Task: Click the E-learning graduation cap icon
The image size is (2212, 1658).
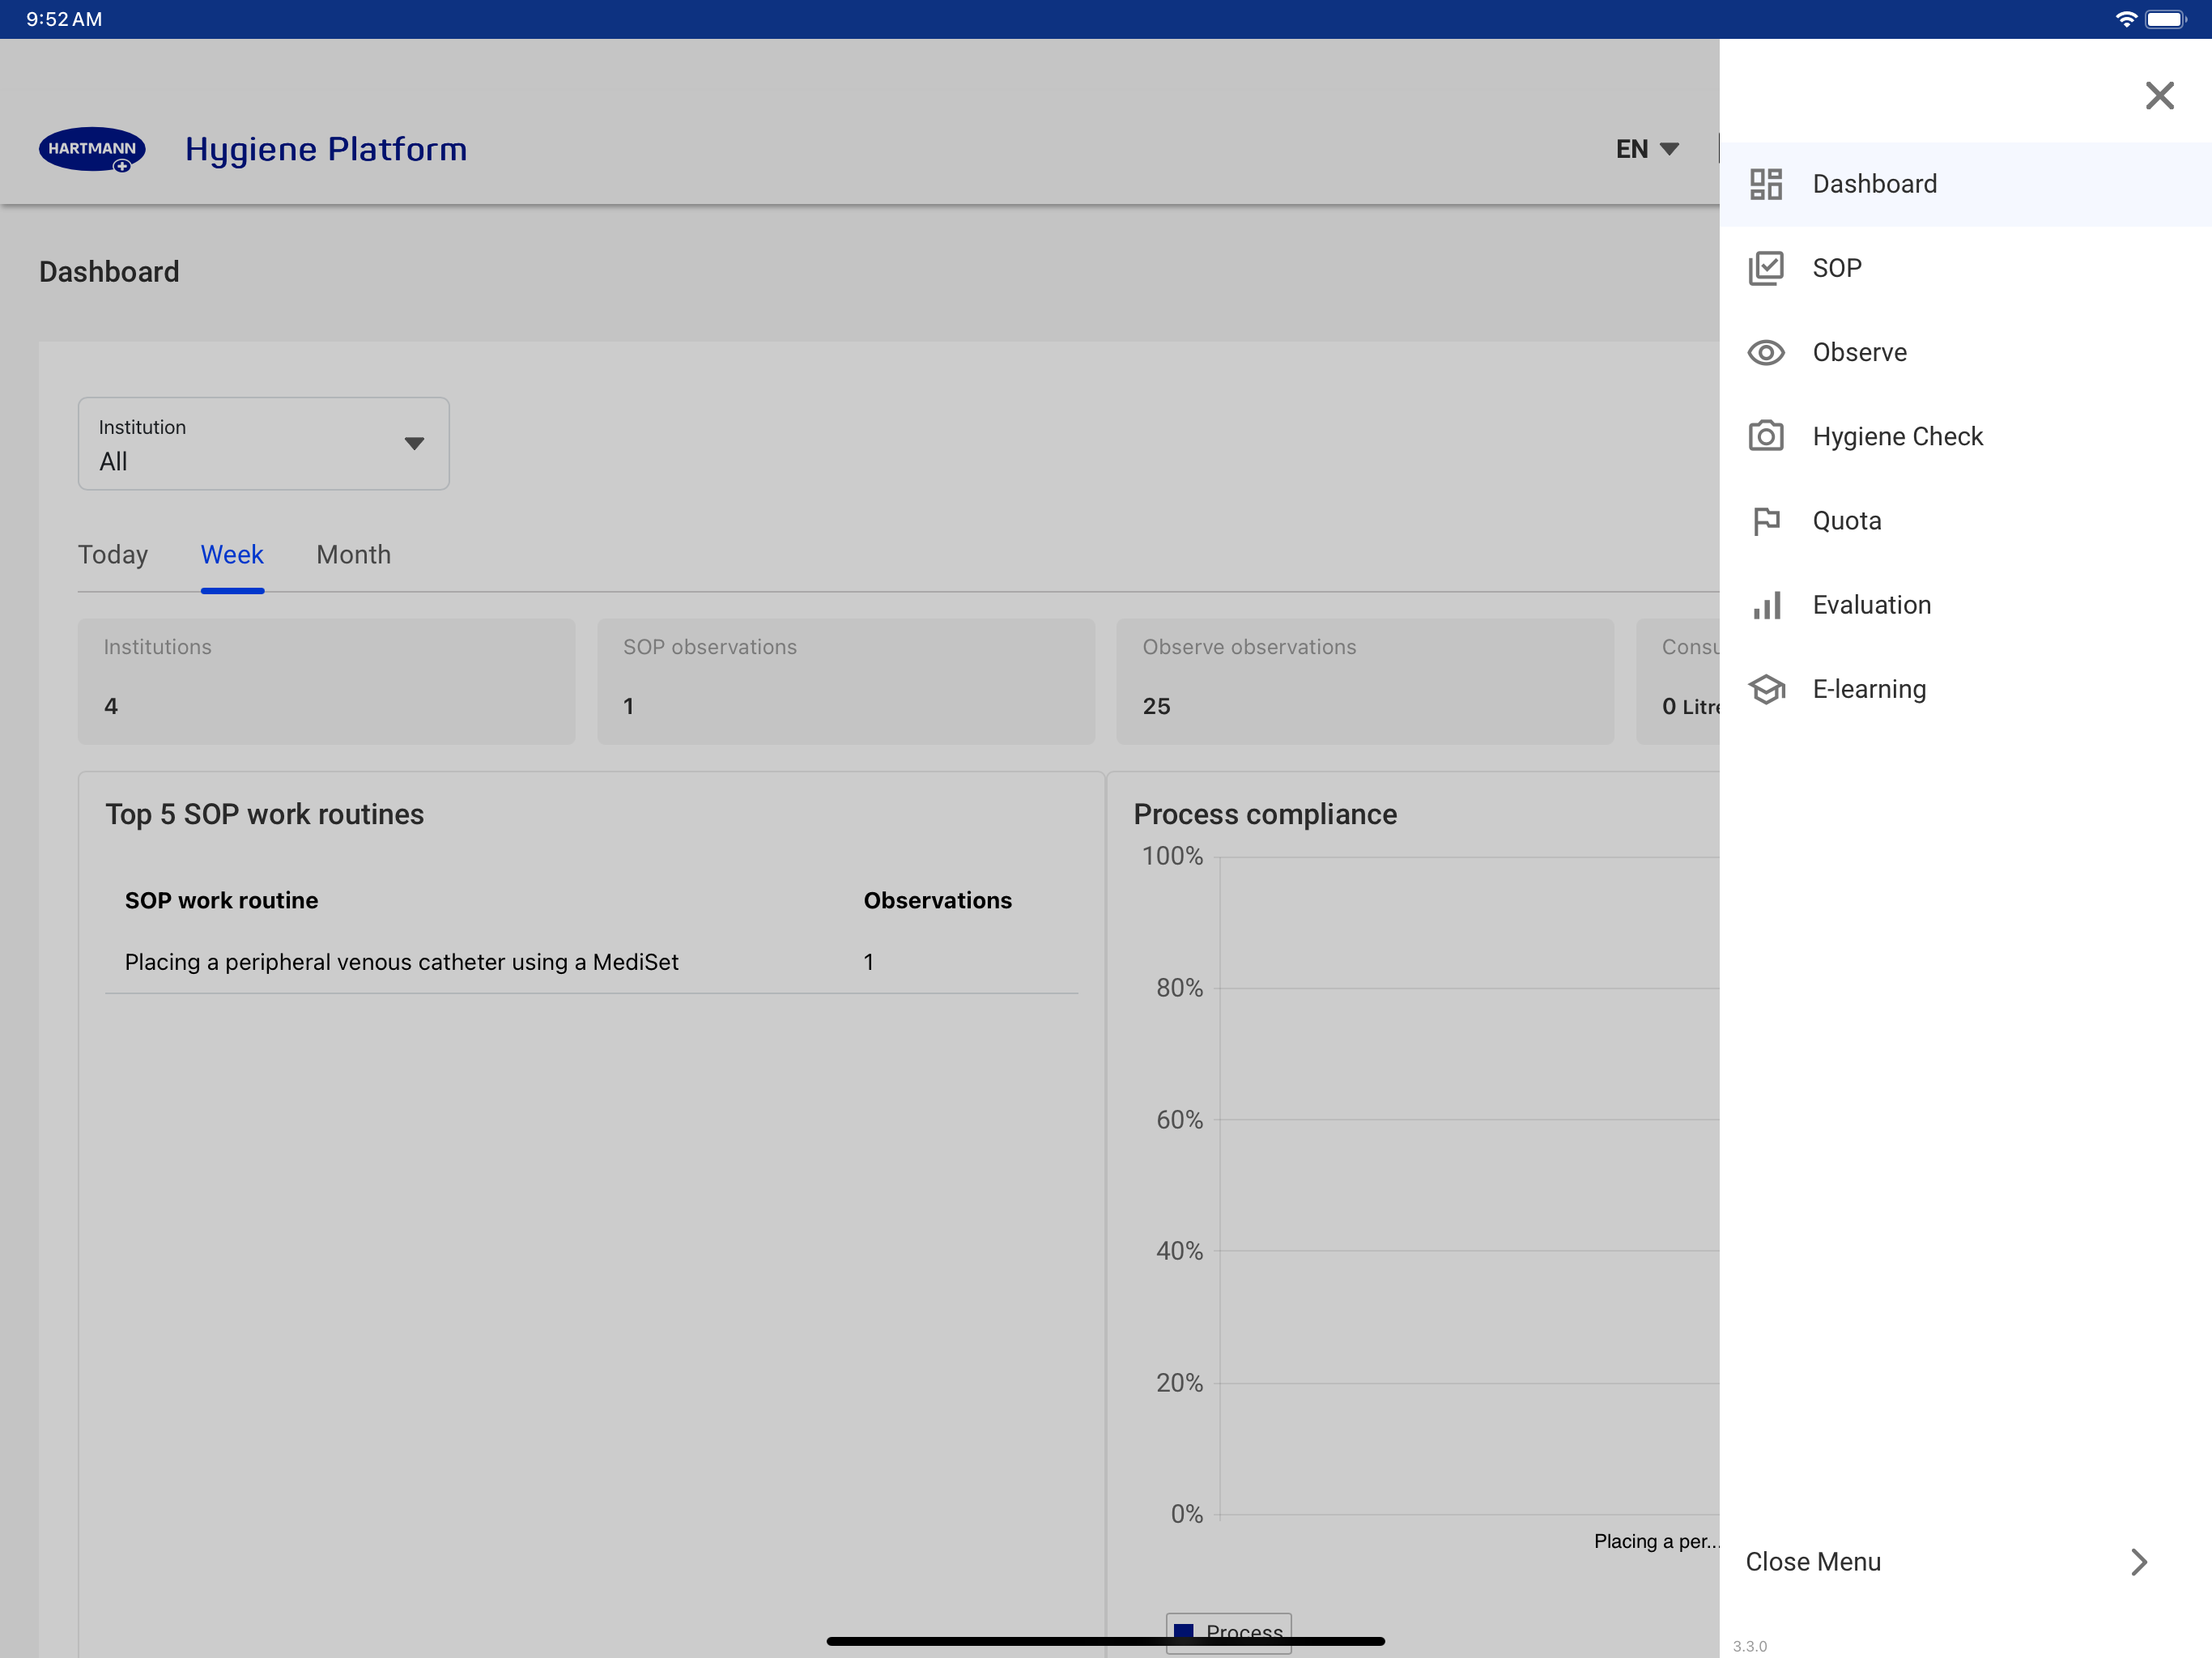Action: click(1766, 689)
